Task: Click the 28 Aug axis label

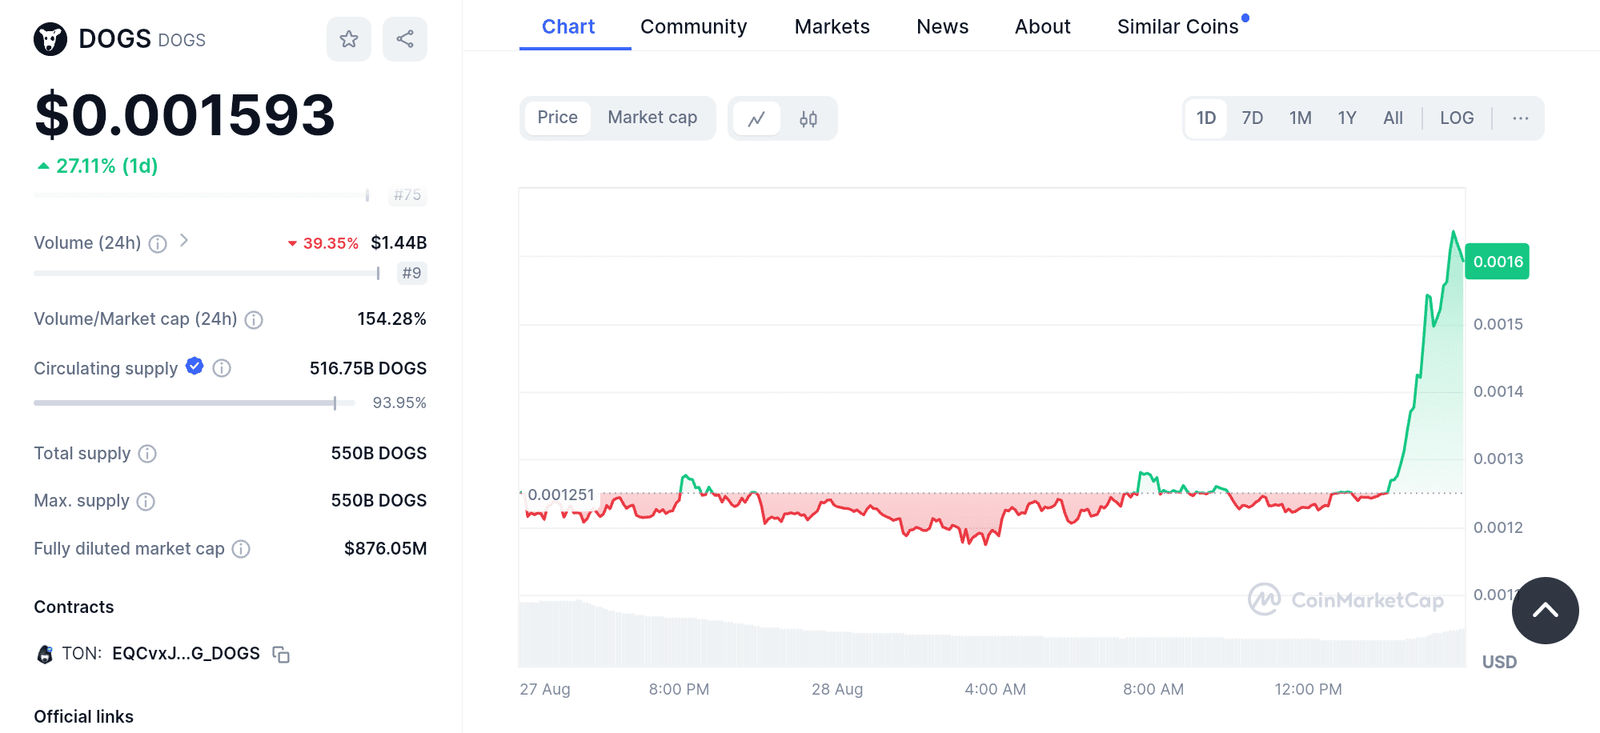Action: tap(837, 689)
